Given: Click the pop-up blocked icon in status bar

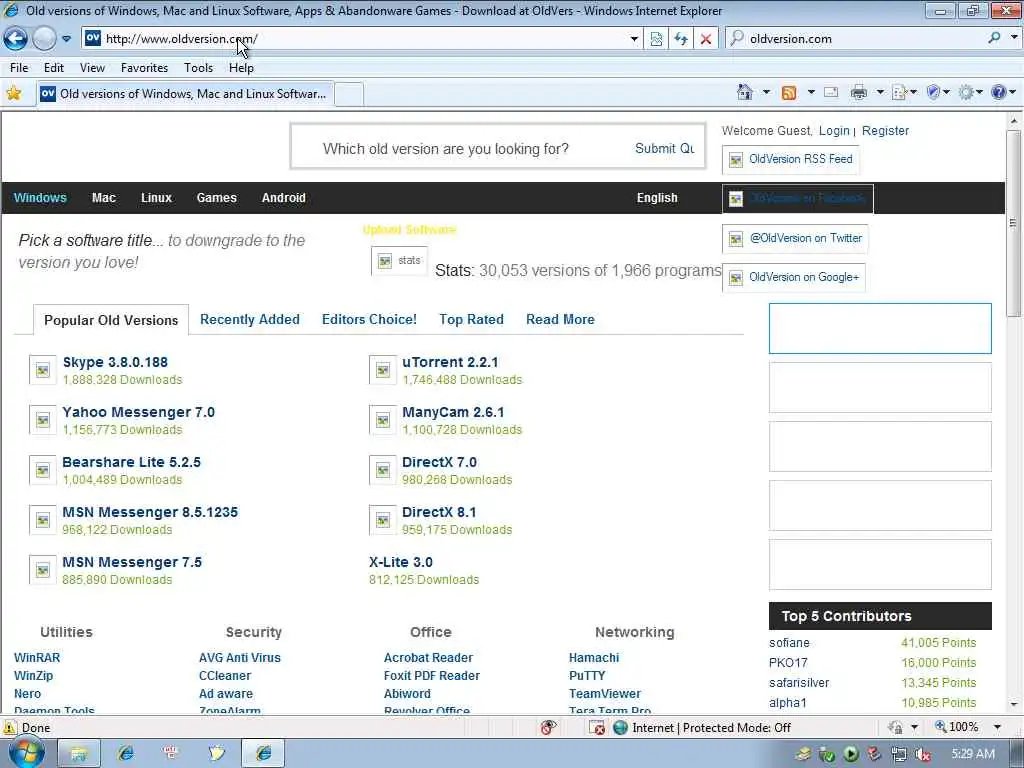Looking at the screenshot, I should 596,728.
